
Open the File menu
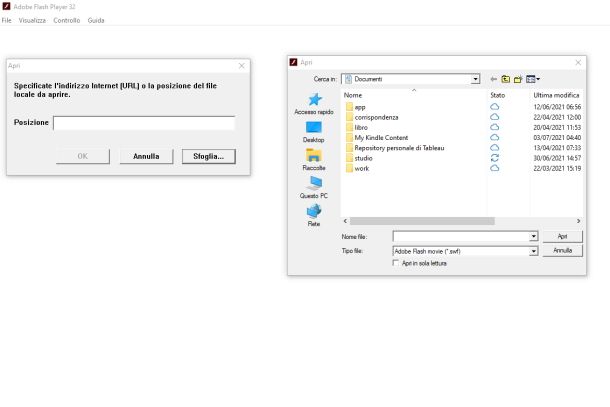(x=7, y=20)
